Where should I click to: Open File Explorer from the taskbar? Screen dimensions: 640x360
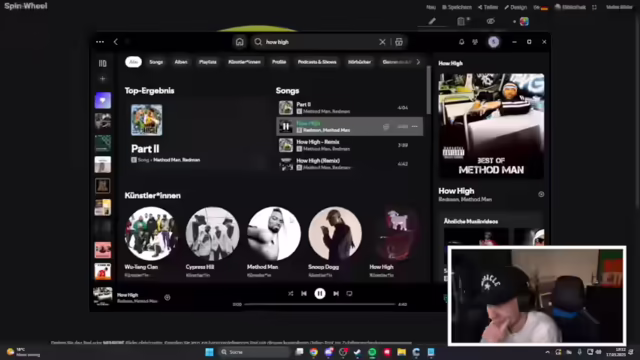click(x=402, y=352)
